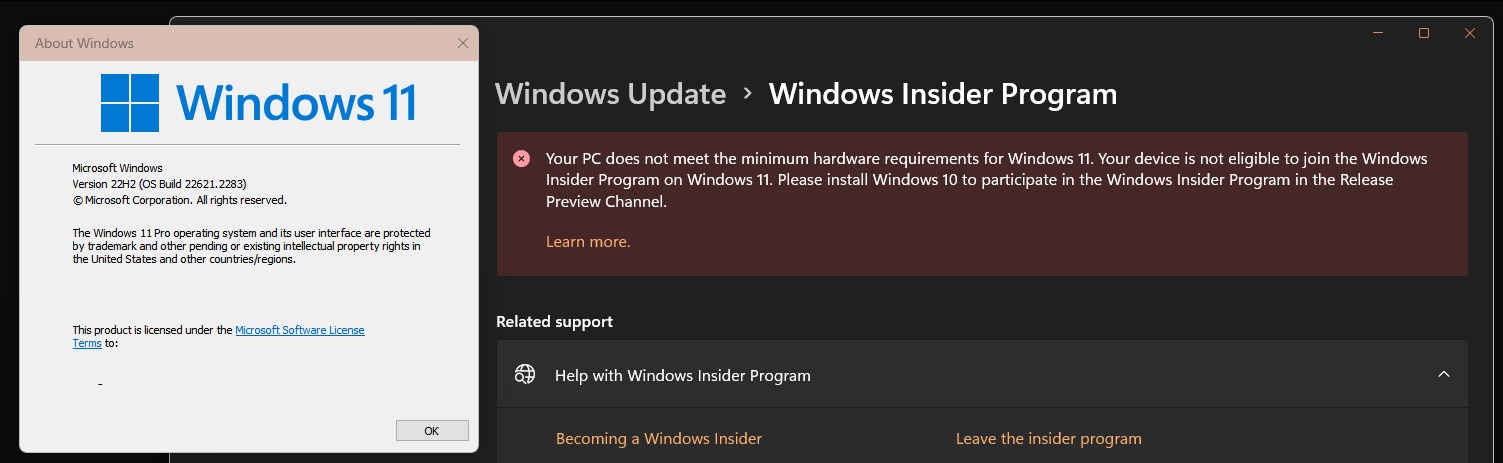Click the version and OS build text
The image size is (1503, 463).
click(x=159, y=184)
